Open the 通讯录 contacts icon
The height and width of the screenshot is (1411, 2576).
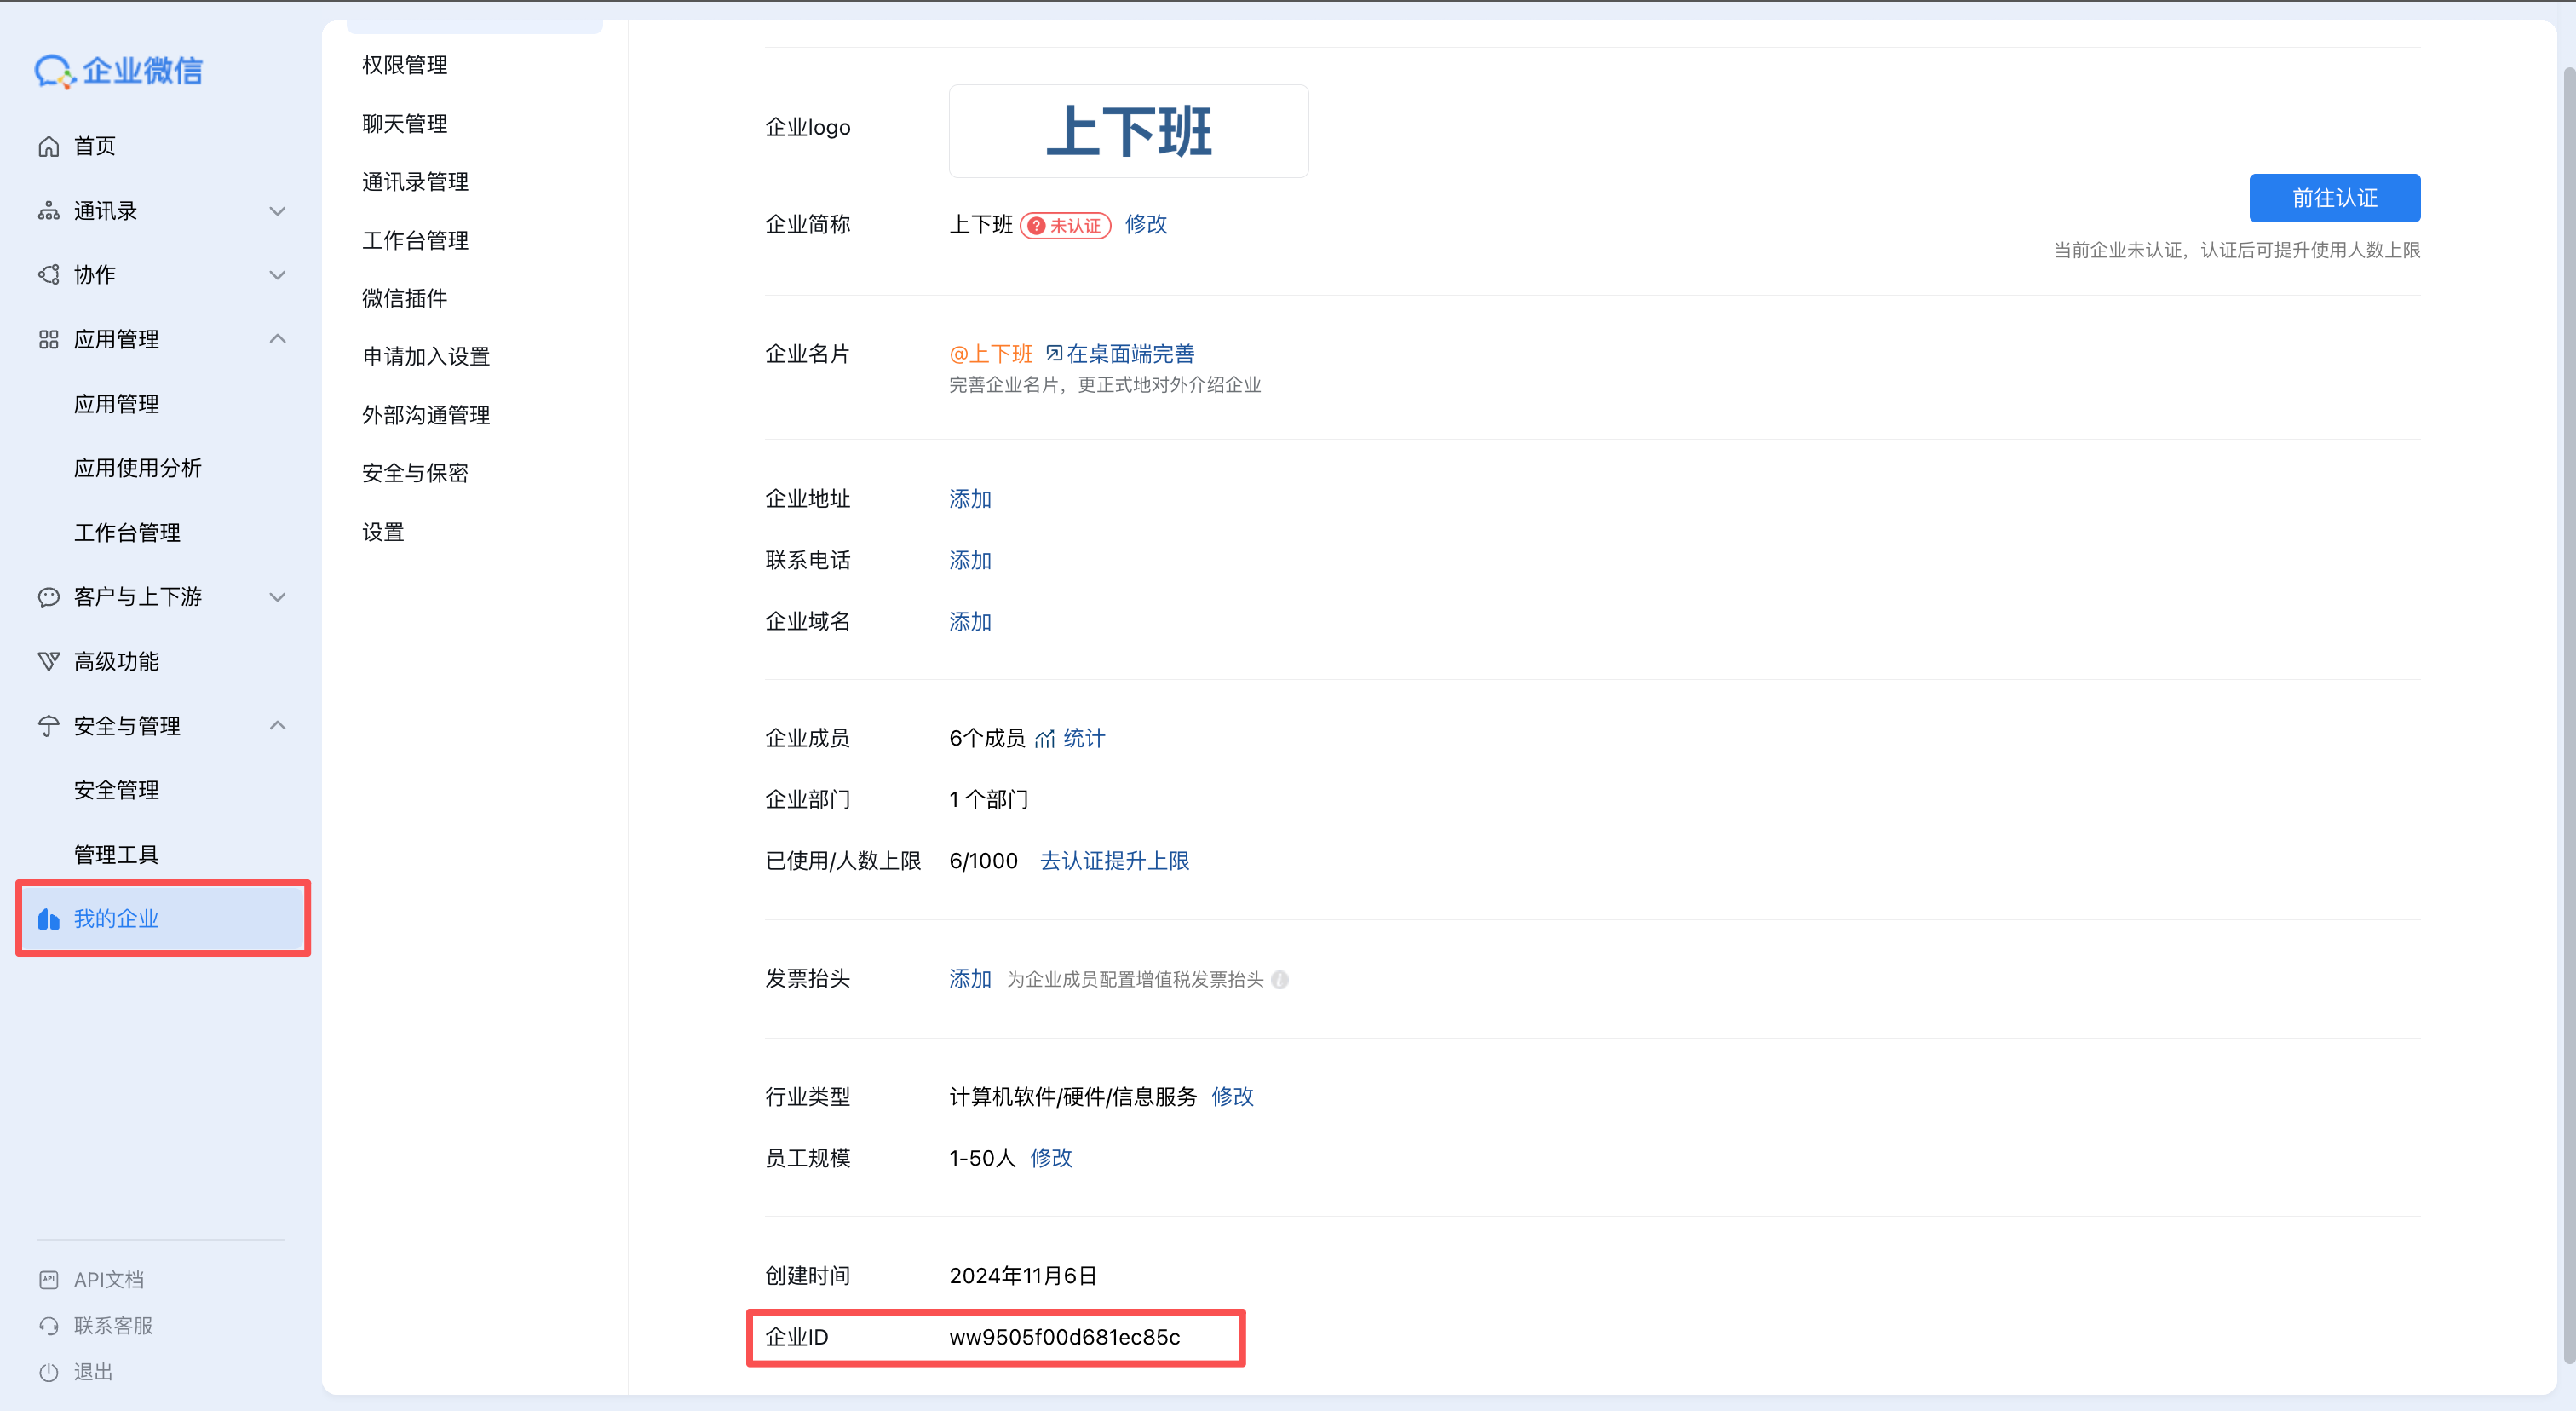48,211
